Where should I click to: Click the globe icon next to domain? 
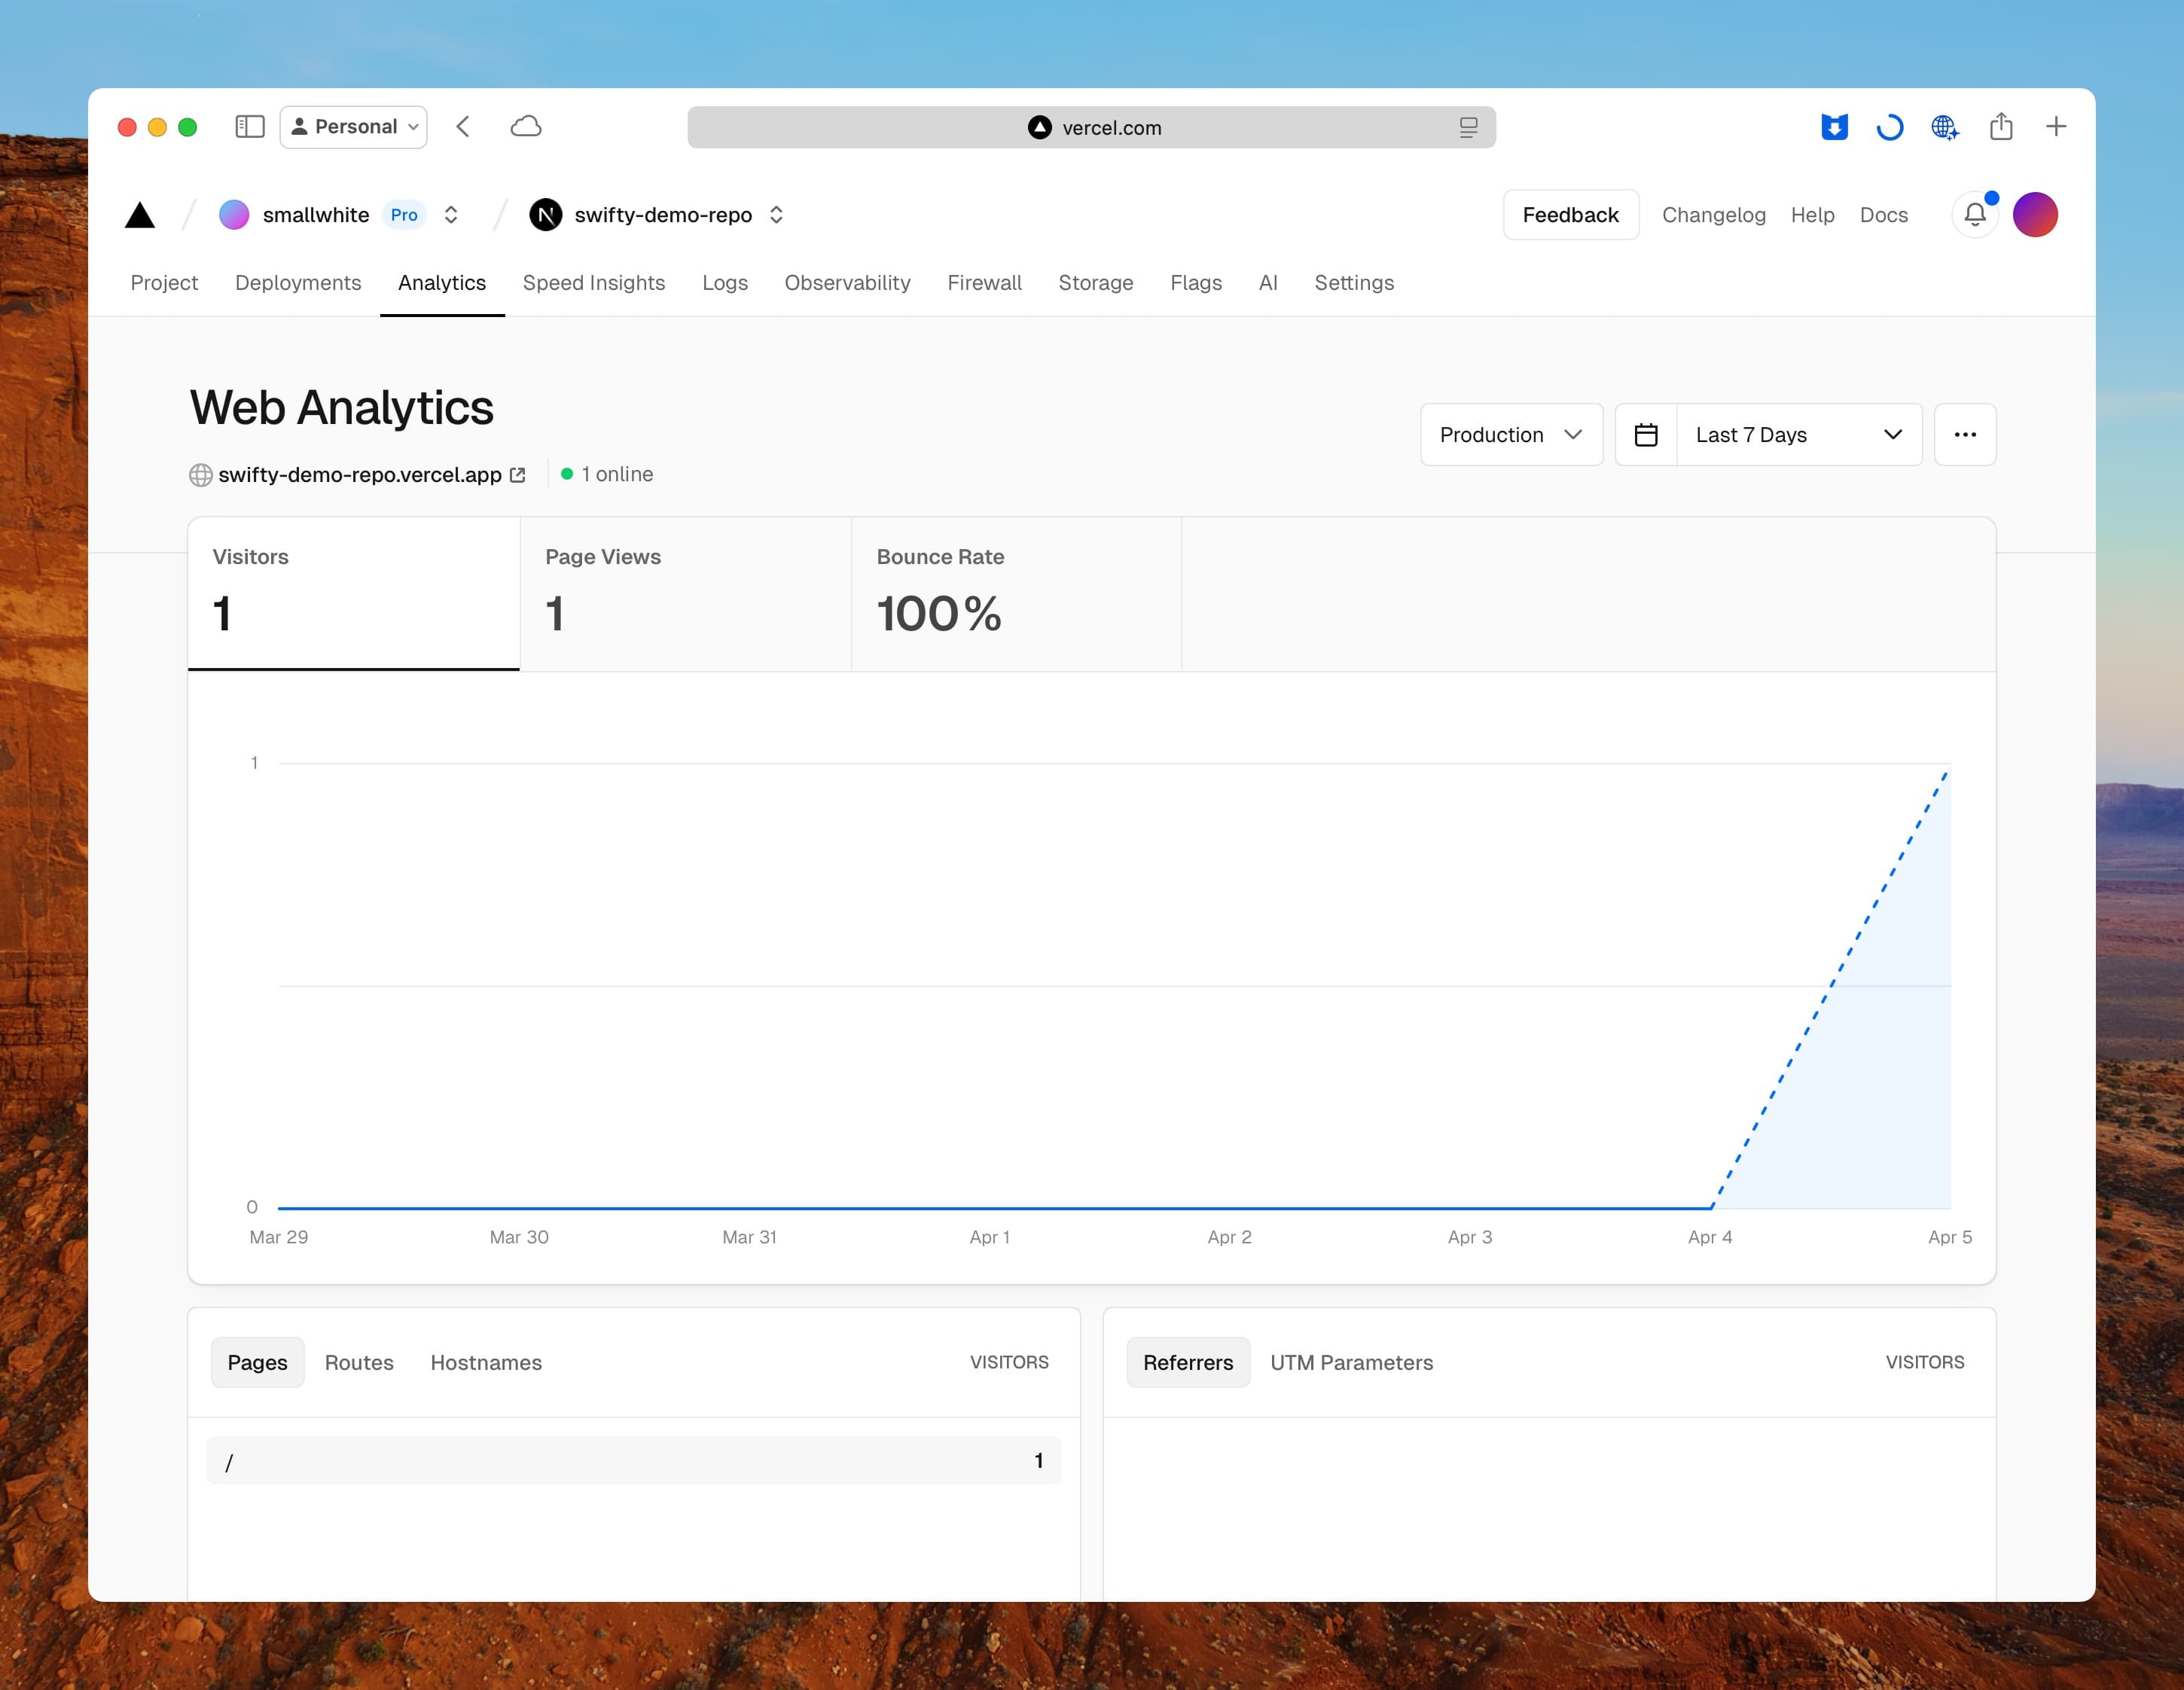201,475
